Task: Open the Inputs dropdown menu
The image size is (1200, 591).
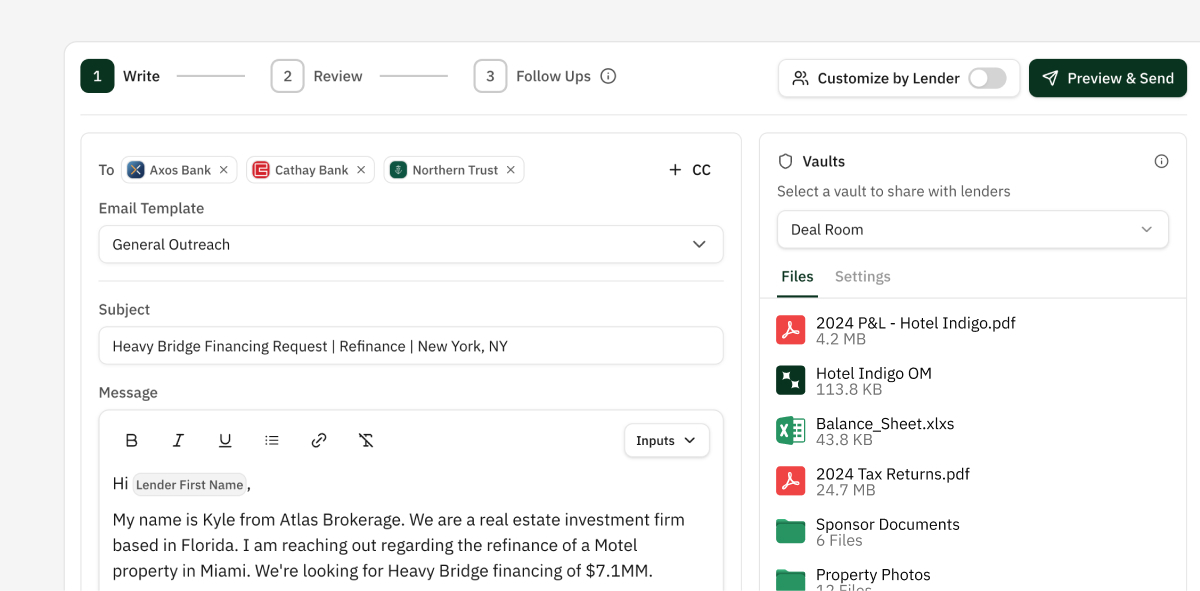Action: 666,441
